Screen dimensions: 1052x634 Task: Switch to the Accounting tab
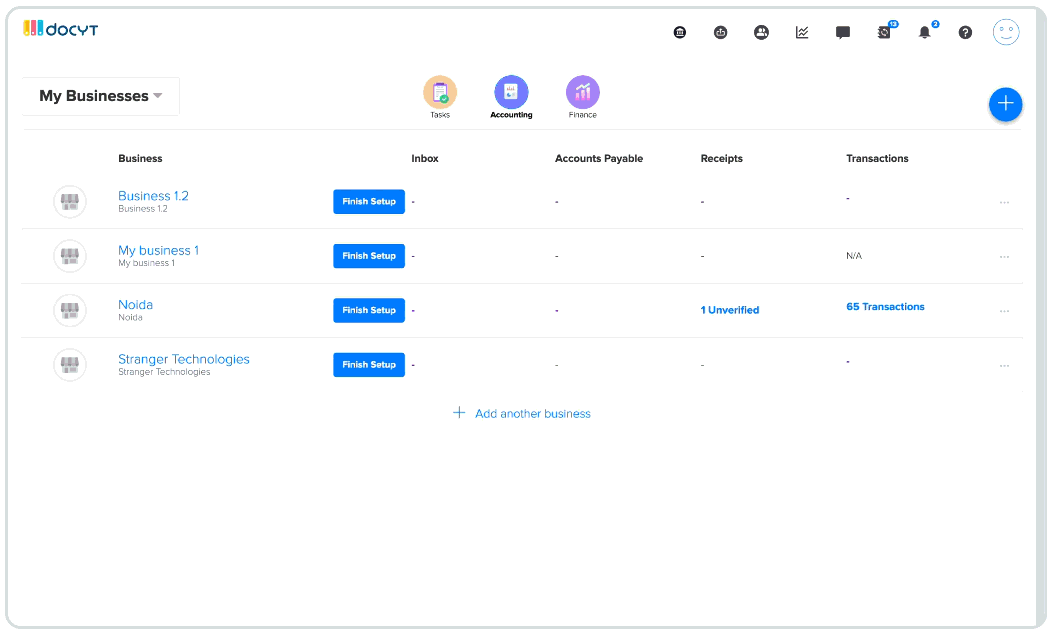point(511,97)
